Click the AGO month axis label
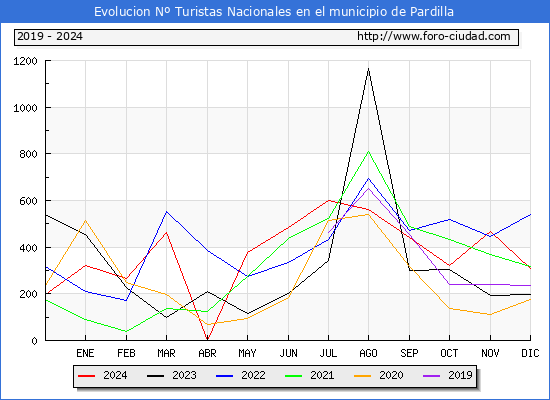 tap(368, 353)
